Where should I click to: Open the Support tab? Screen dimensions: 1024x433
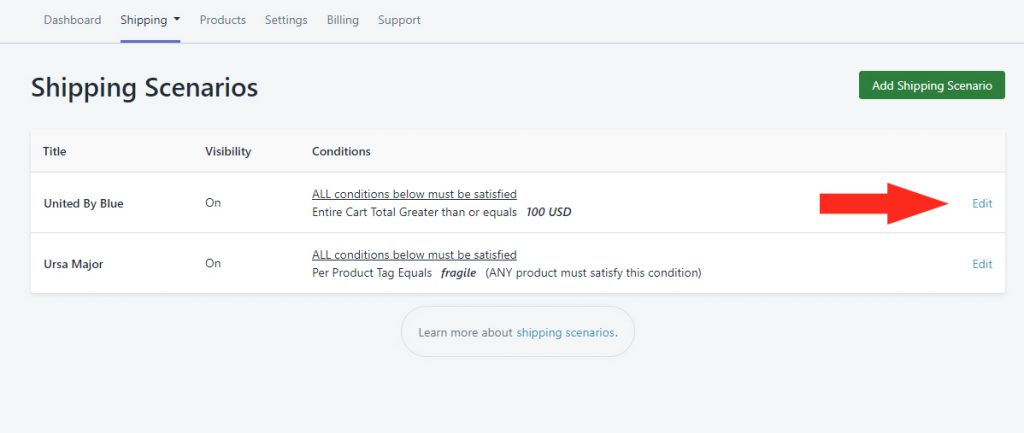(399, 20)
